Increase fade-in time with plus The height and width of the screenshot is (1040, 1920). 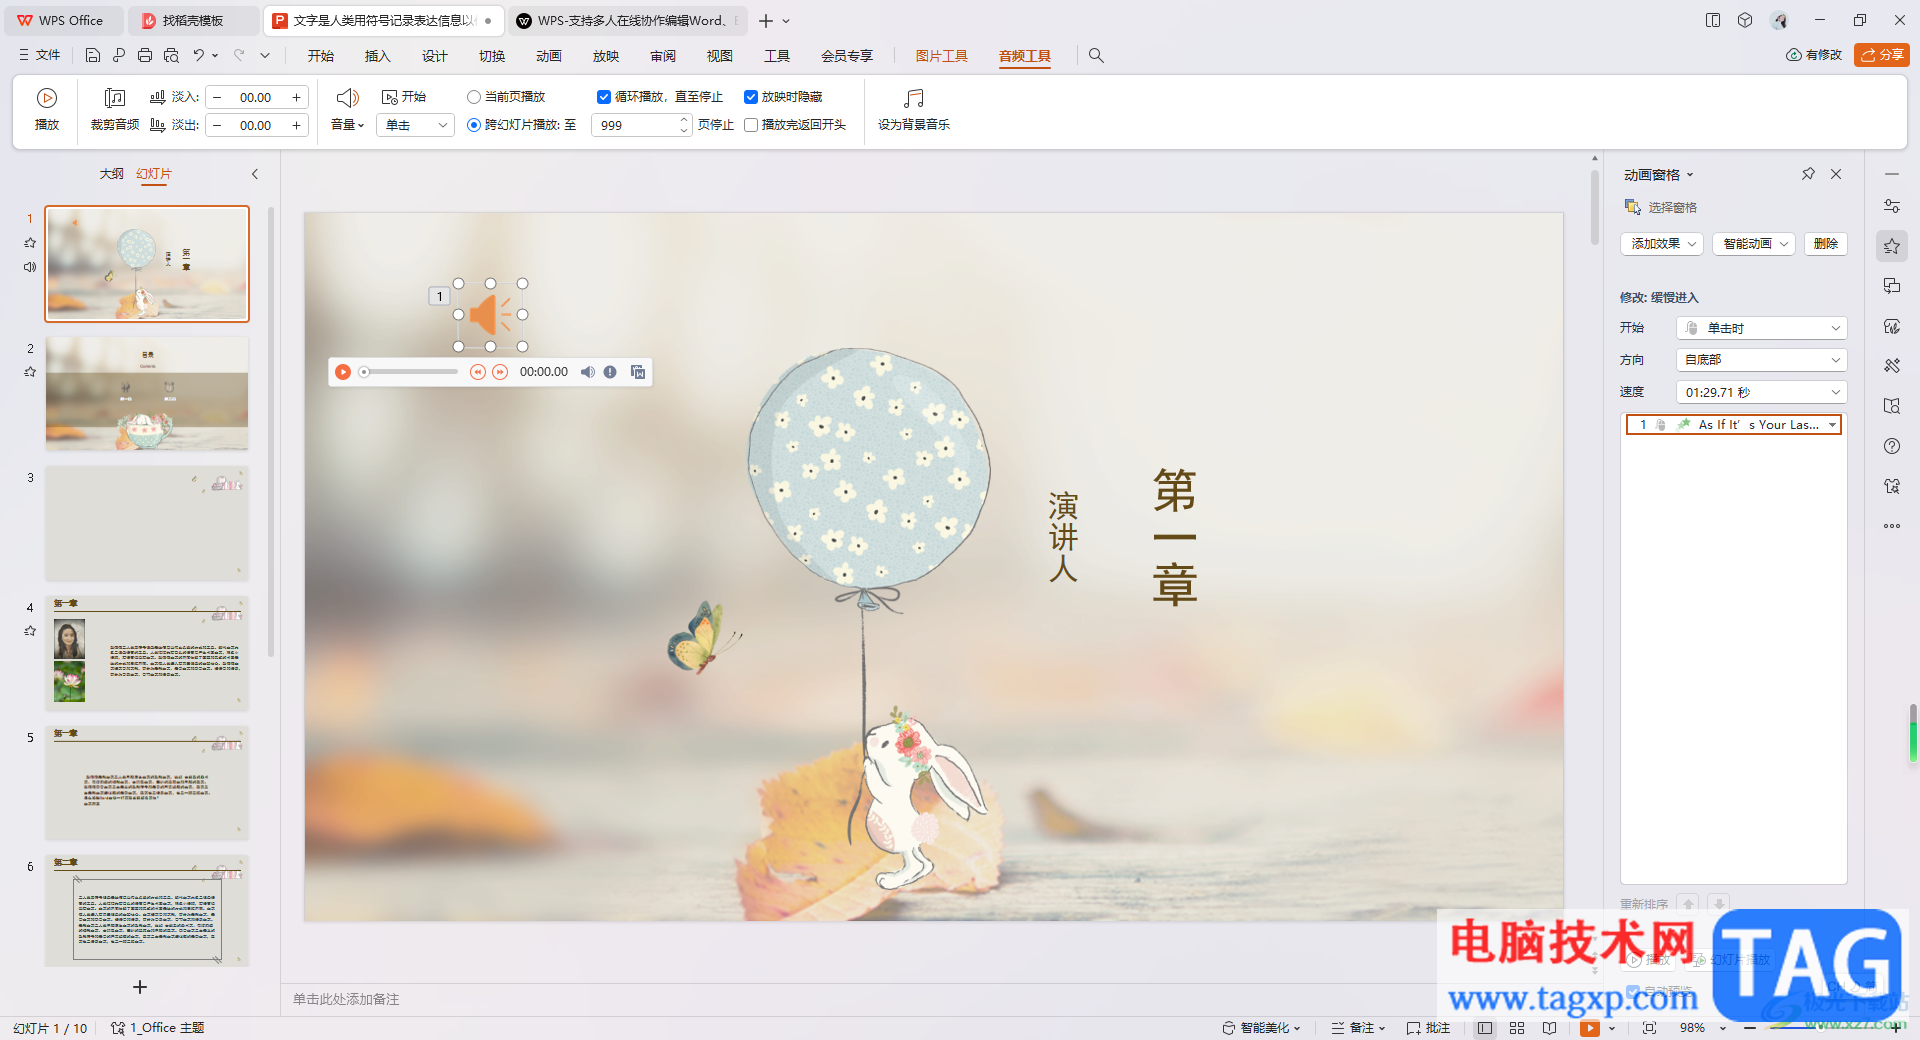pyautogui.click(x=296, y=97)
